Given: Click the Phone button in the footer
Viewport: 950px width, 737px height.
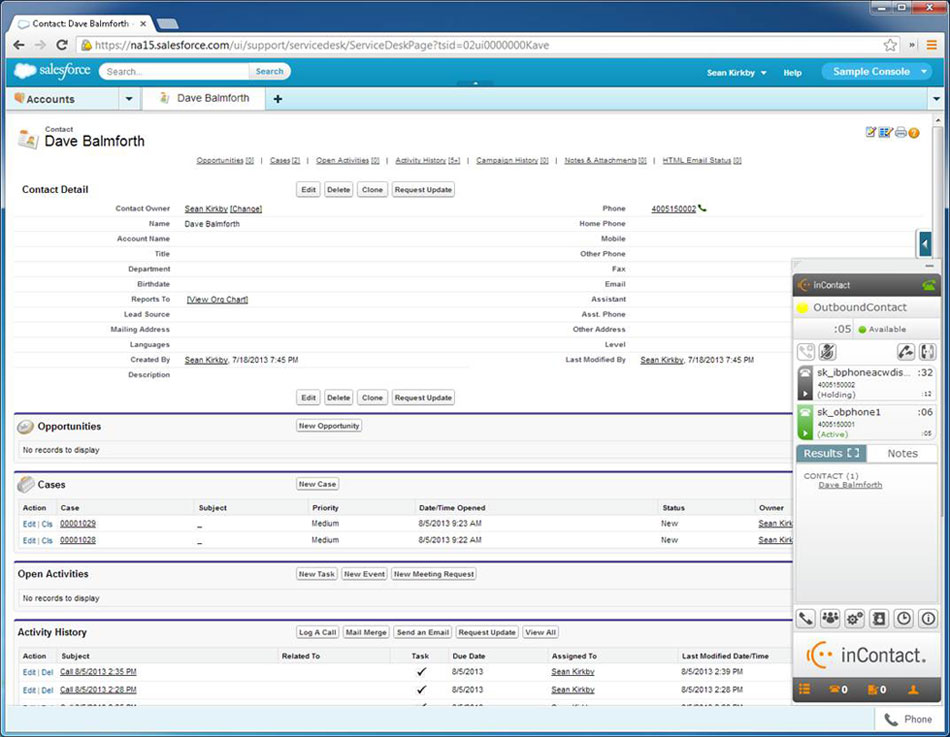Looking at the screenshot, I should pos(909,719).
